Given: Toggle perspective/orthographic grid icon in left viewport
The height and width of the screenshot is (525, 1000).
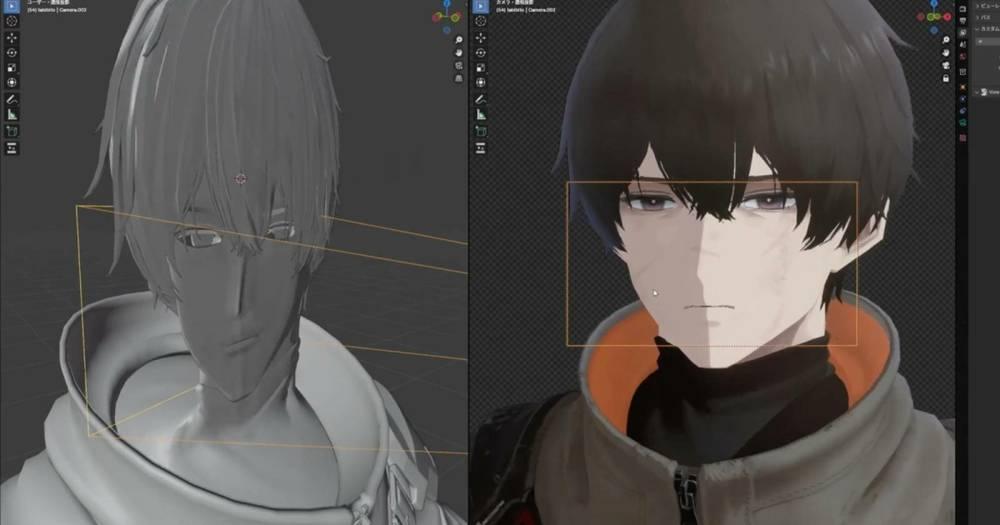Looking at the screenshot, I should [459, 78].
